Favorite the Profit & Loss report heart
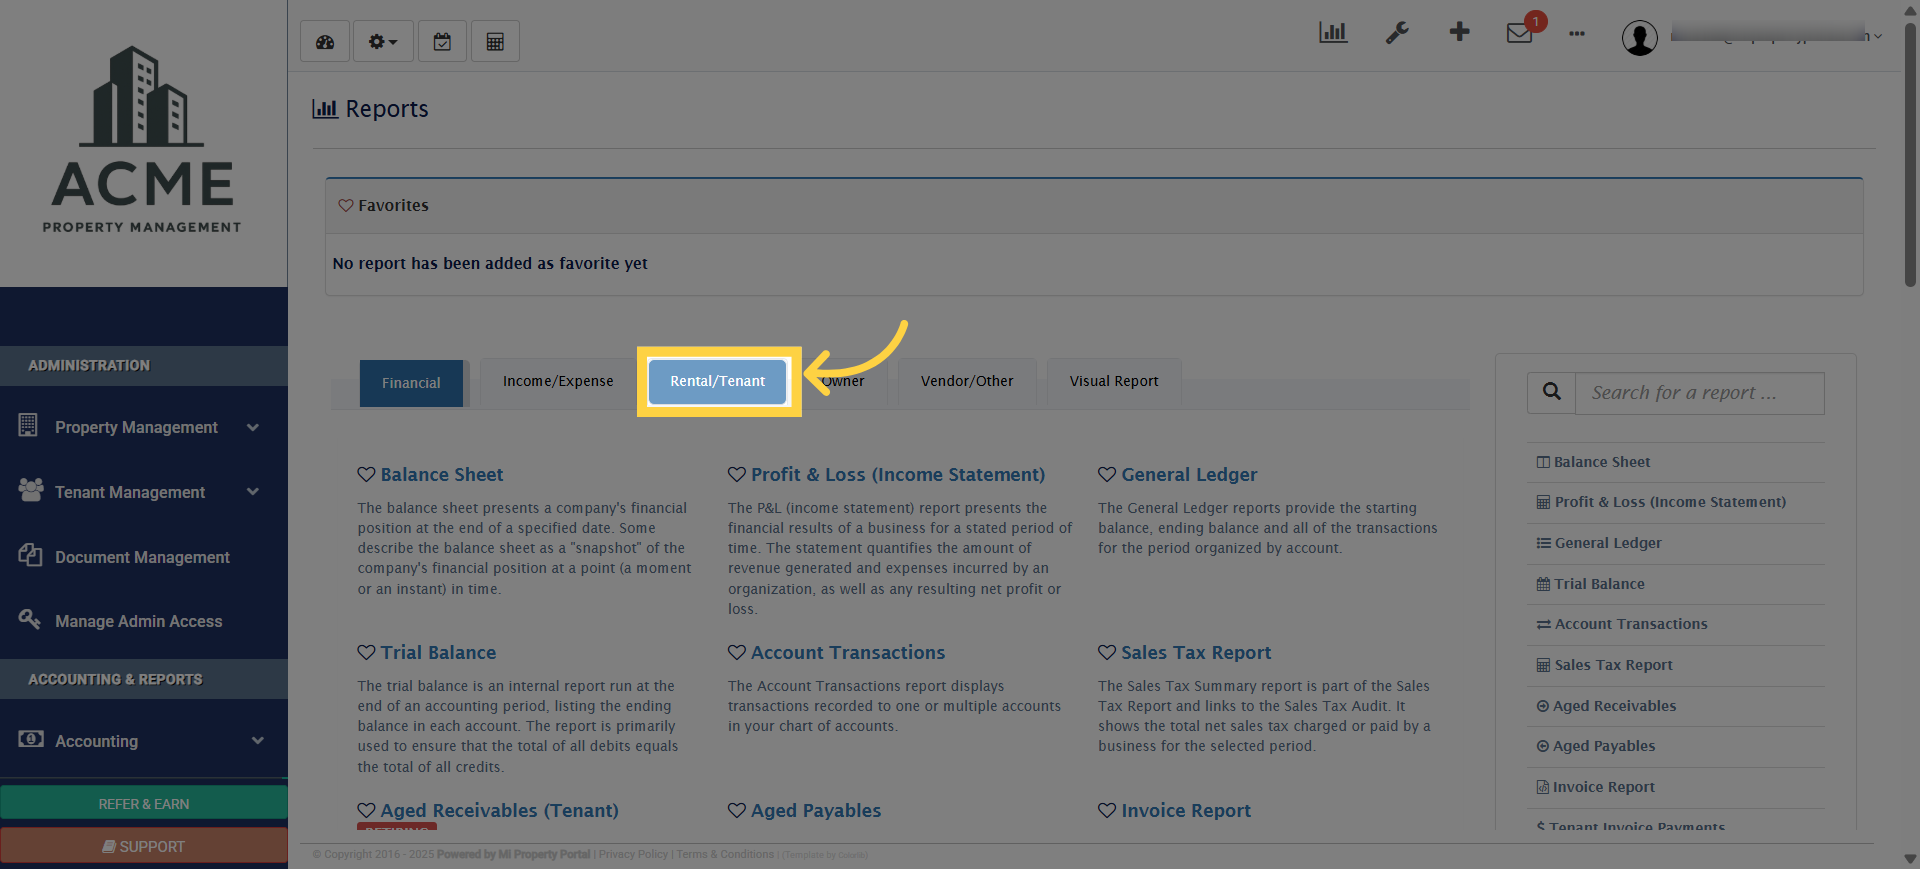Image resolution: width=1920 pixels, height=869 pixels. (737, 474)
